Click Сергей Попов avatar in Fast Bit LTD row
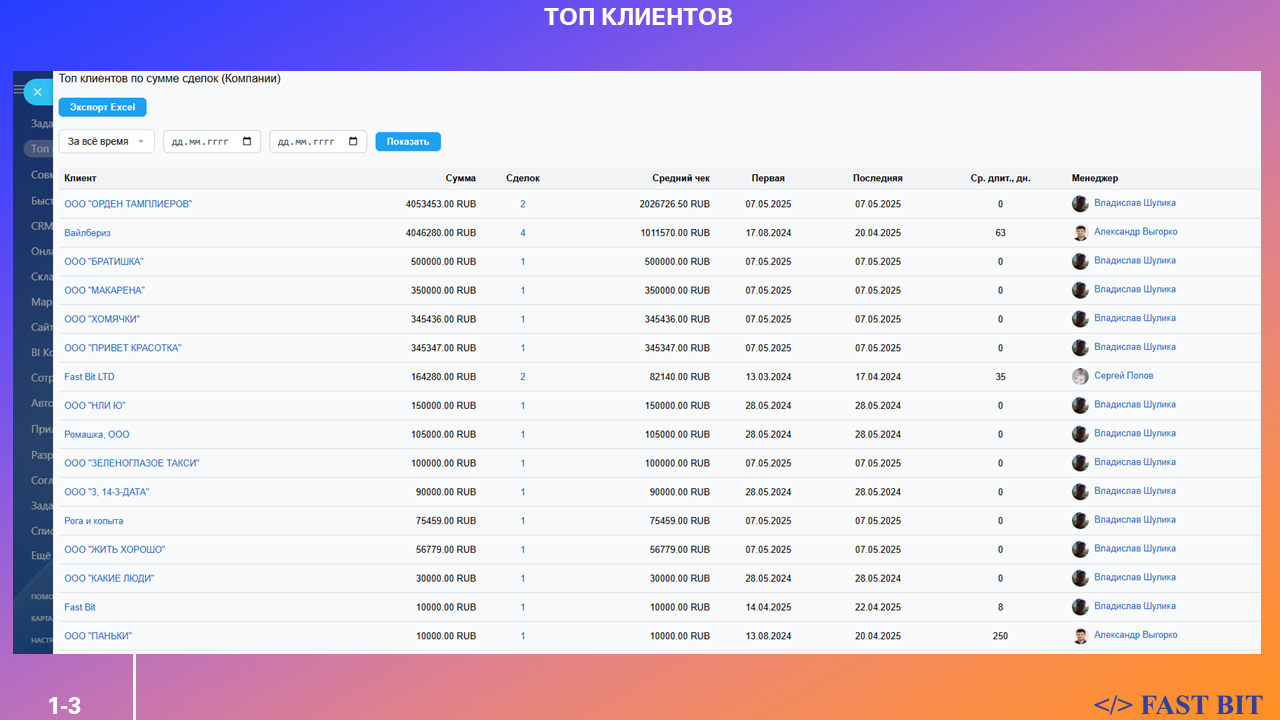1280x720 pixels. coord(1080,377)
